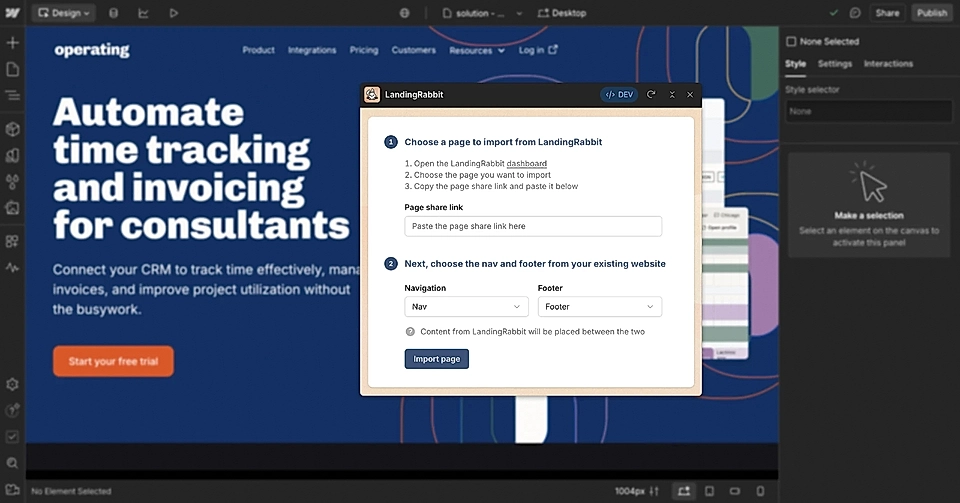Screen dimensions: 960x503
Task: Toggle the None Selected checkbox icon
Action: tap(791, 42)
